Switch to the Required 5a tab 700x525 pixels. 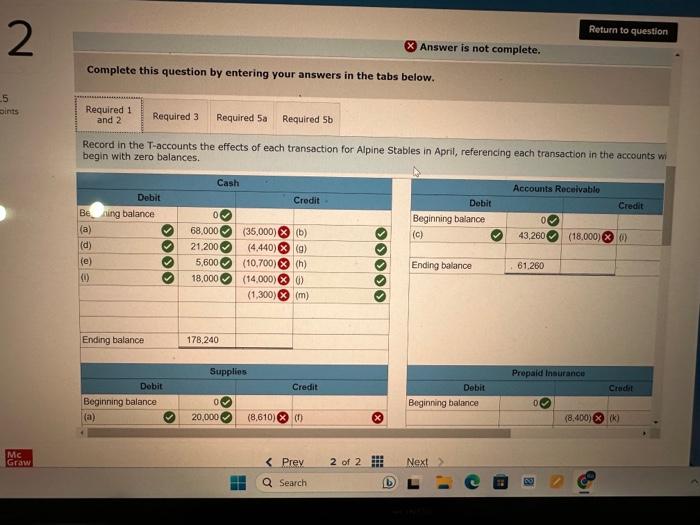tap(242, 118)
